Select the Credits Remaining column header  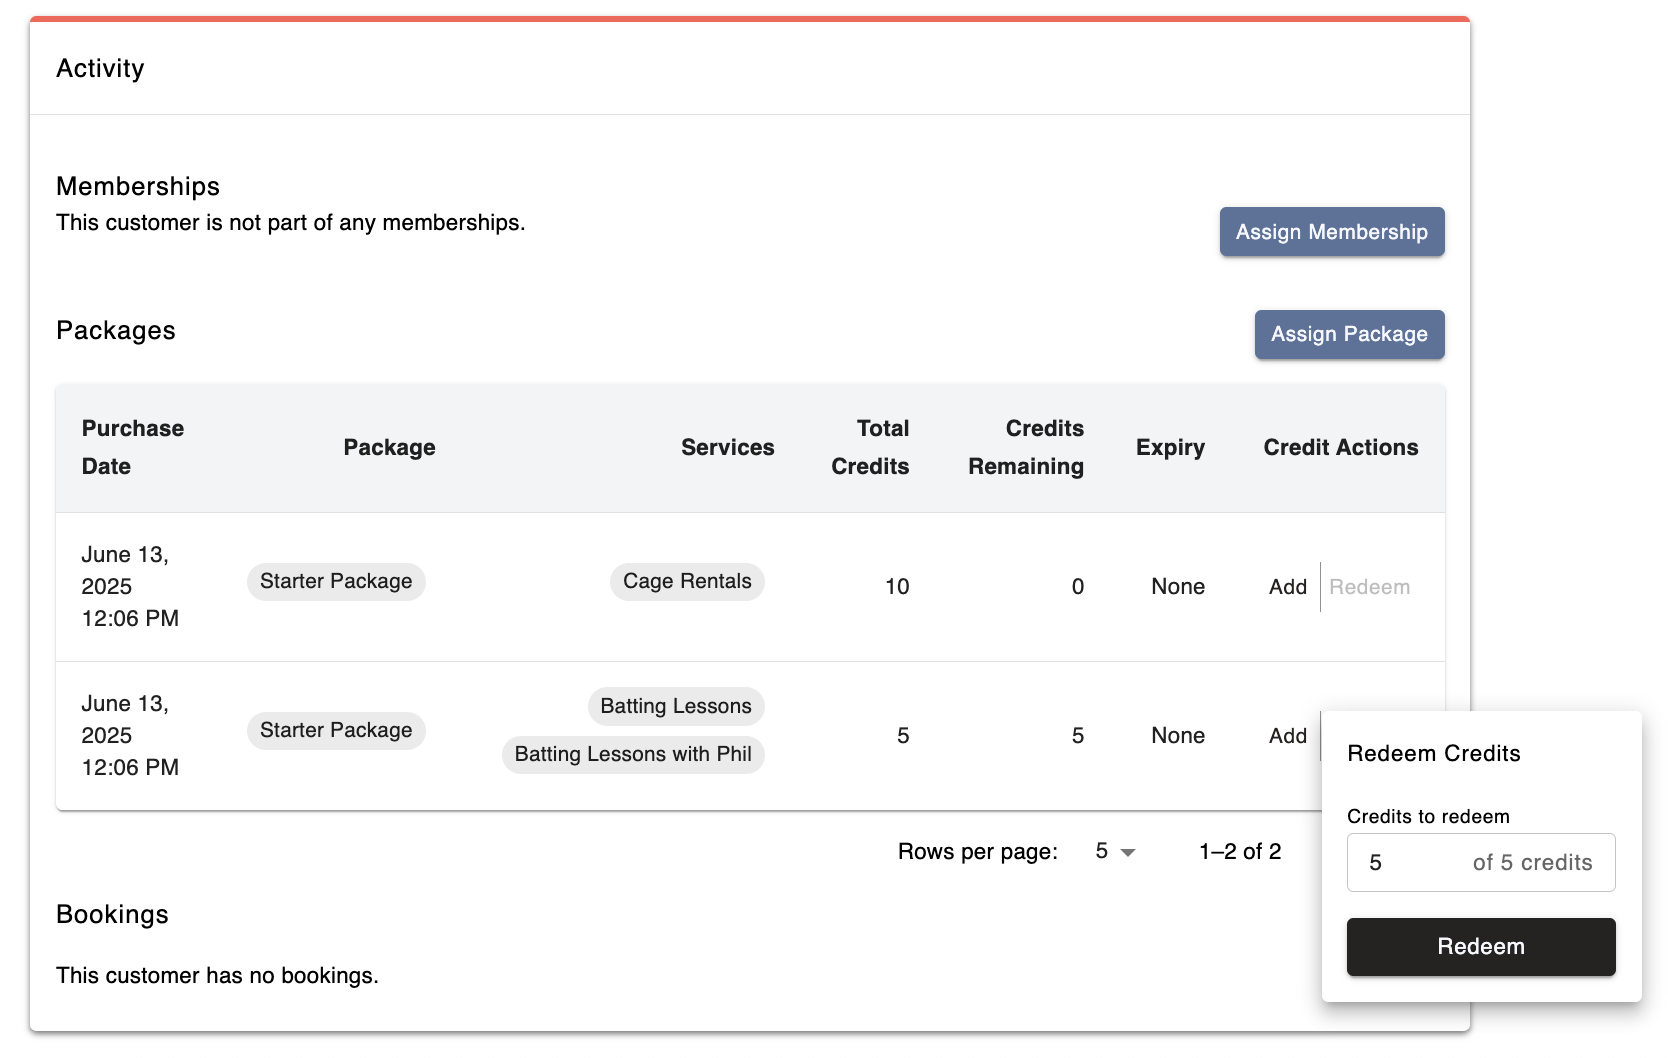pos(1025,448)
